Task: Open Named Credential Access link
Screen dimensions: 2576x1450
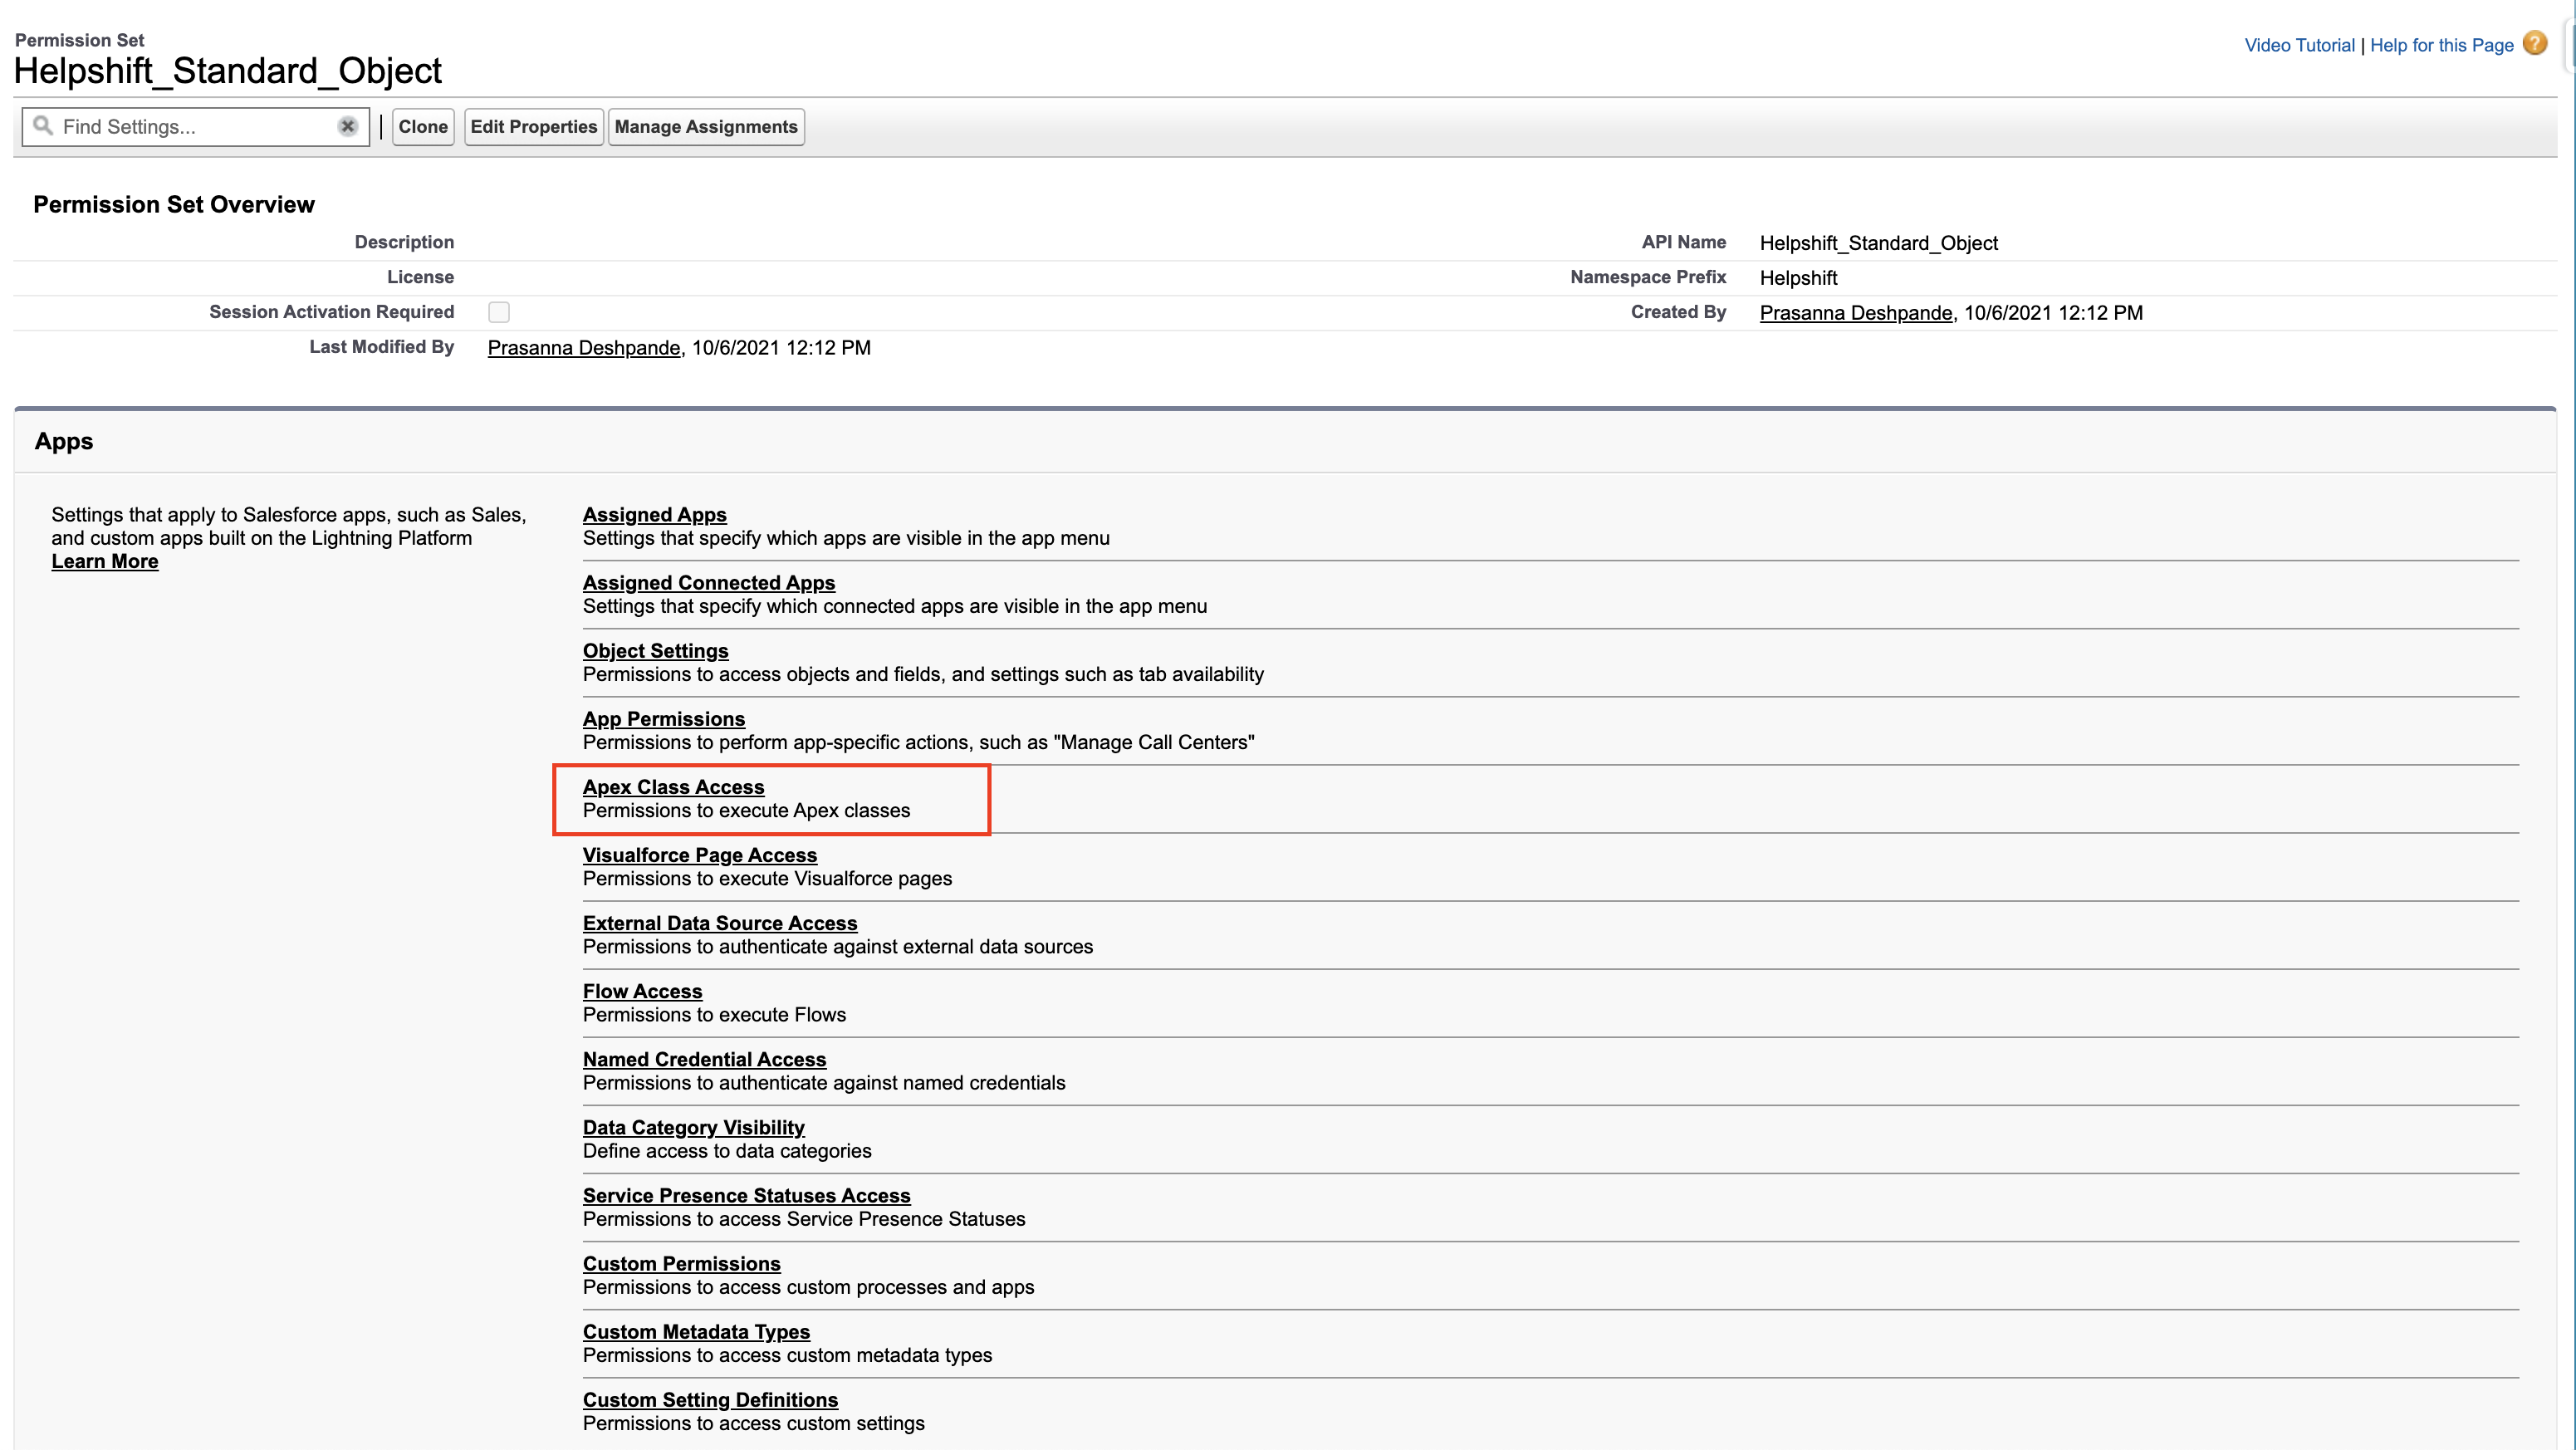Action: tap(704, 1059)
